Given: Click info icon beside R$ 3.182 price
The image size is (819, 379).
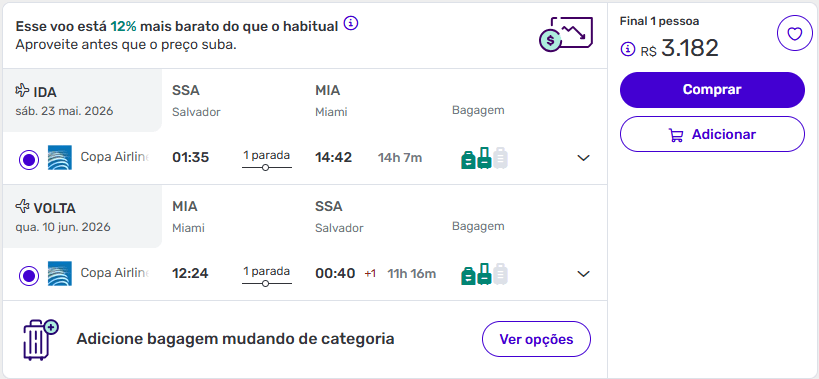Looking at the screenshot, I should [627, 50].
